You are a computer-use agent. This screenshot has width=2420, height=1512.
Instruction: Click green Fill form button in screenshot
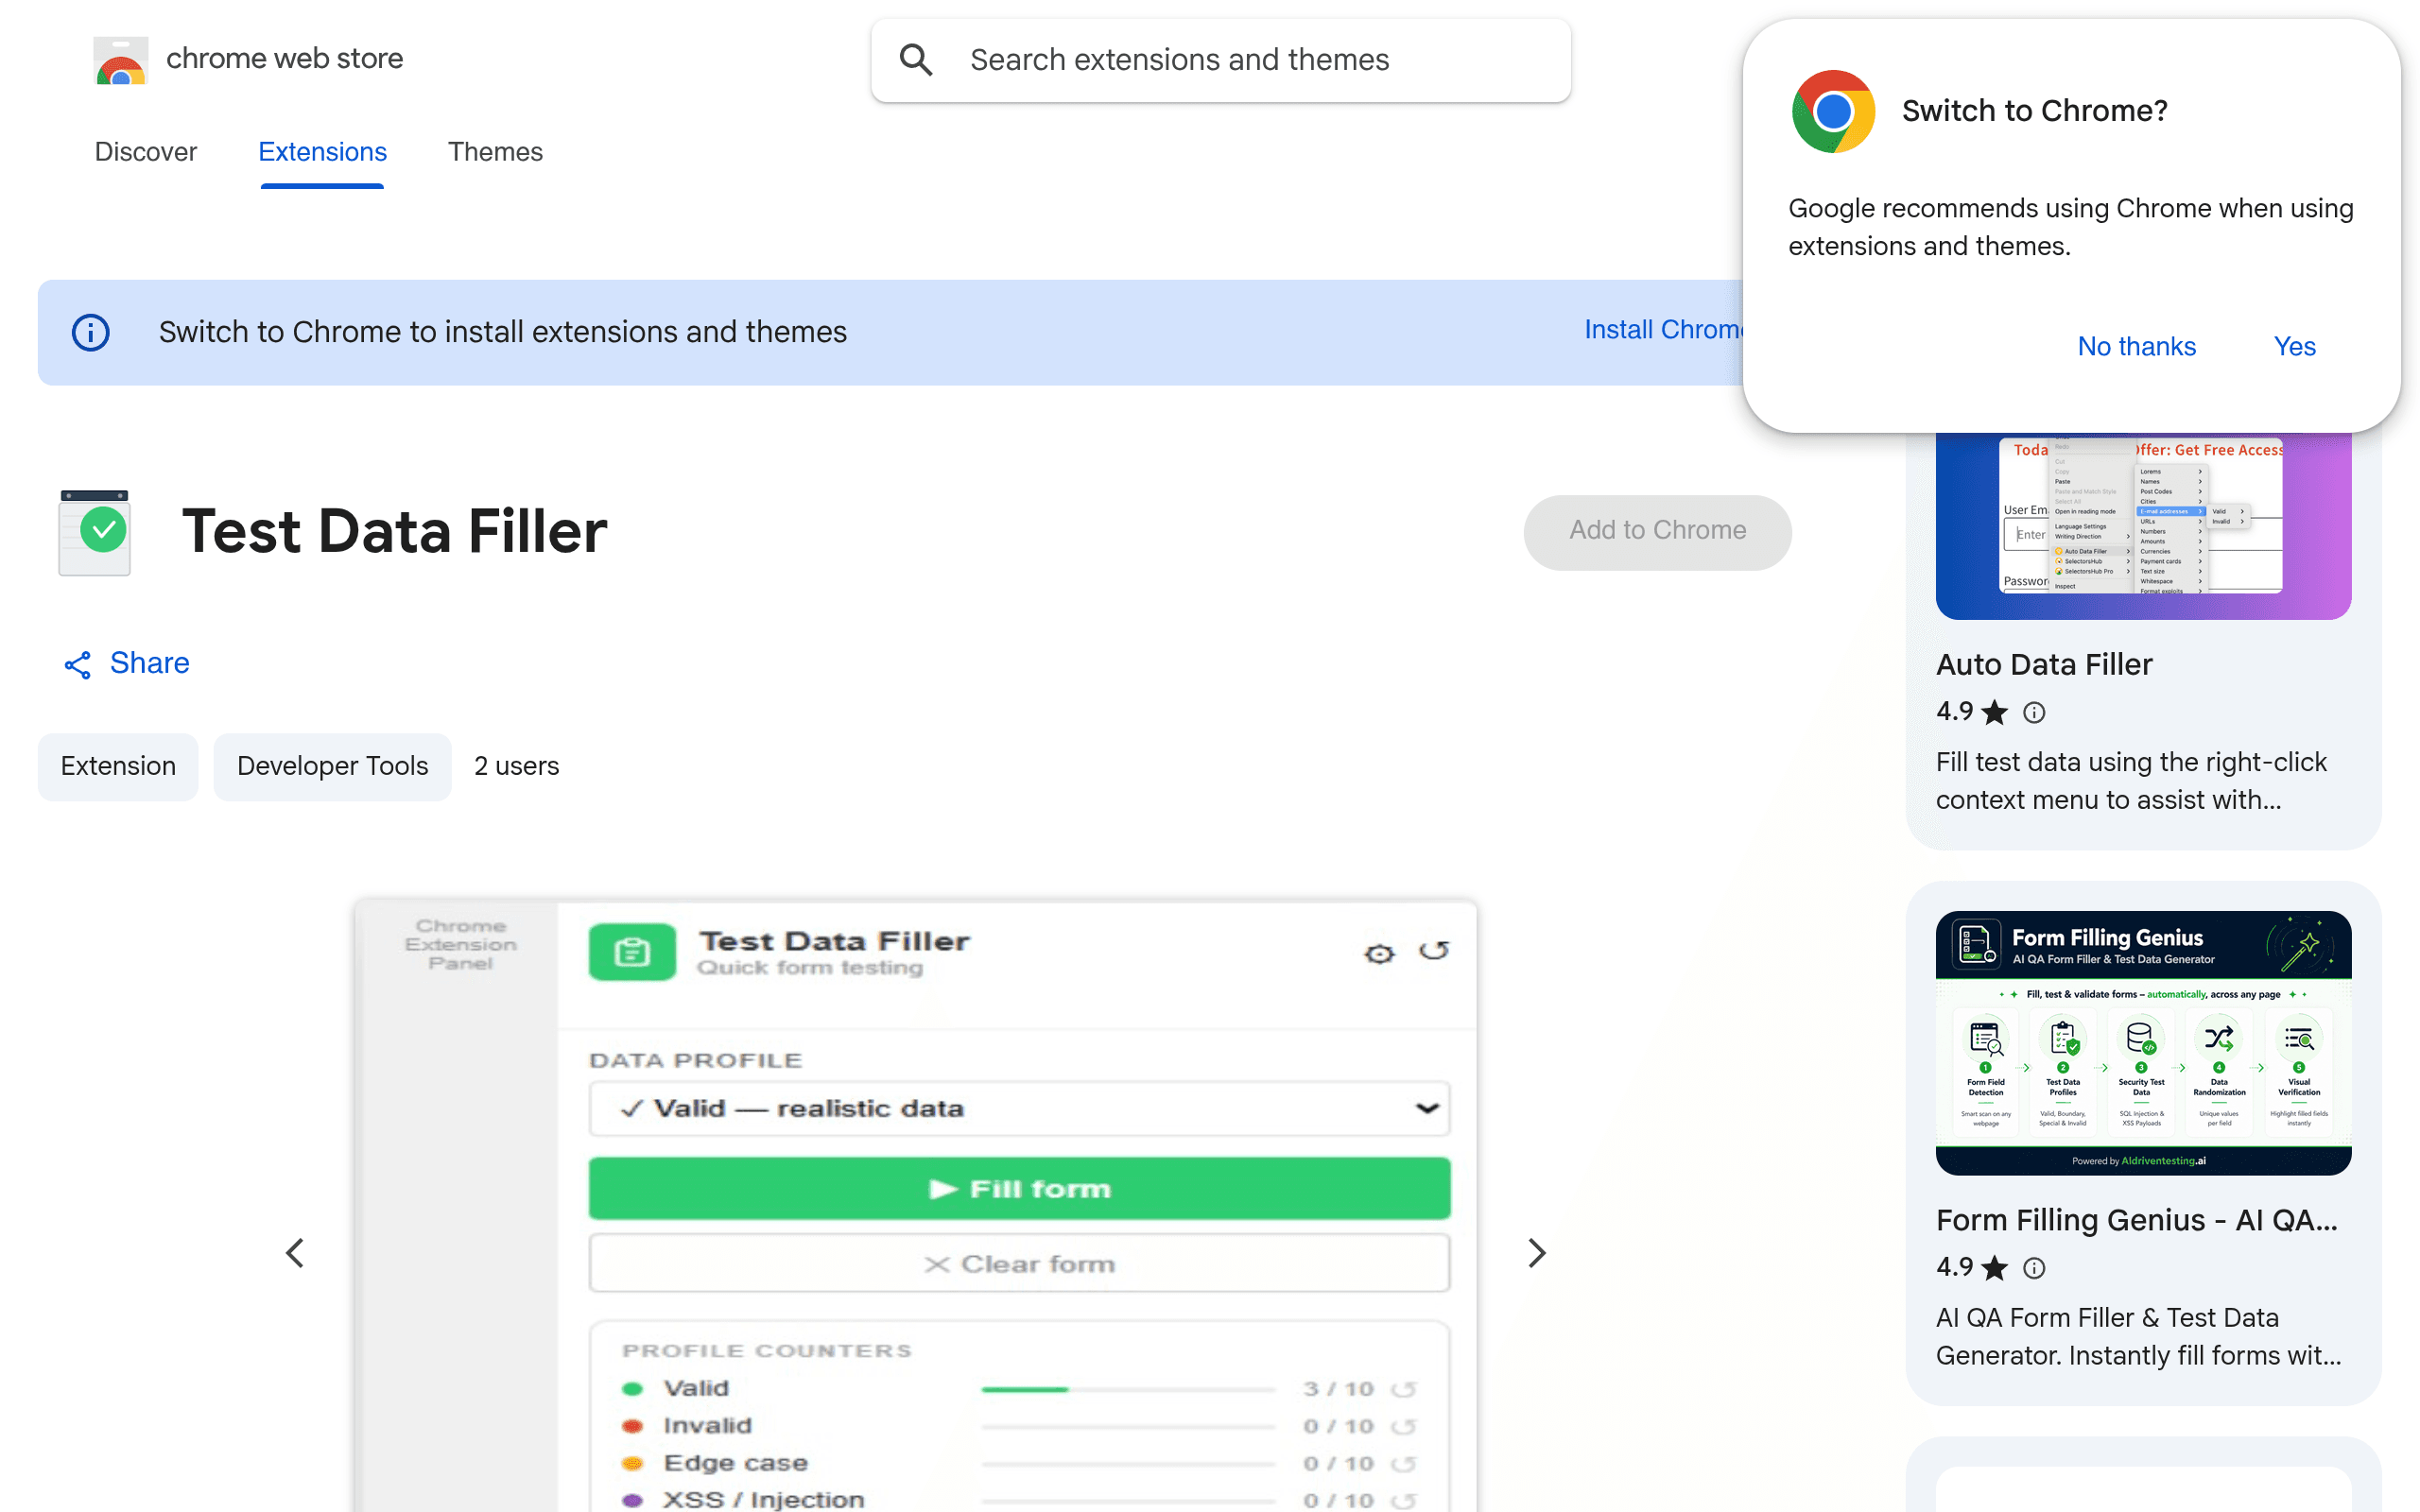(x=1019, y=1188)
